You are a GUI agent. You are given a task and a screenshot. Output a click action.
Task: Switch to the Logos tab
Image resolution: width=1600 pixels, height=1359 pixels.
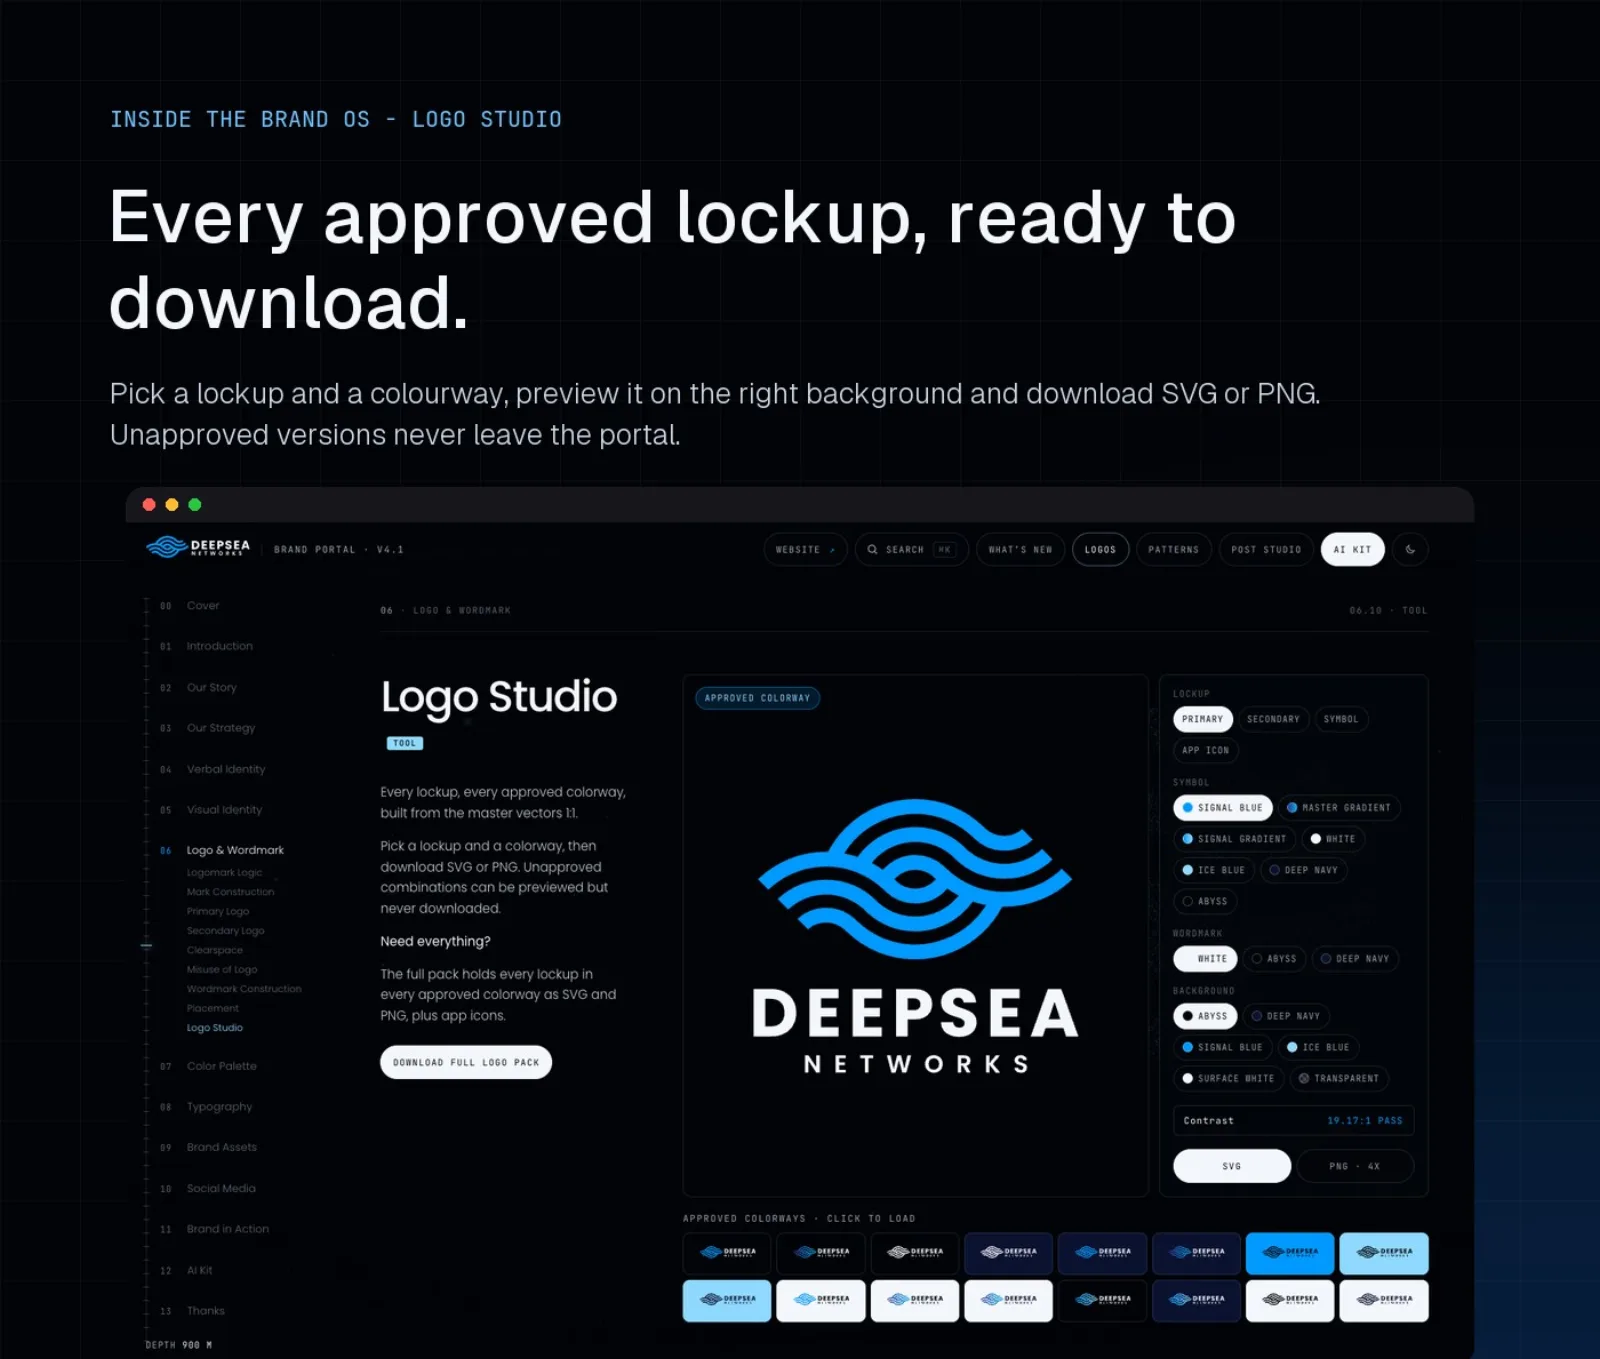(1100, 549)
